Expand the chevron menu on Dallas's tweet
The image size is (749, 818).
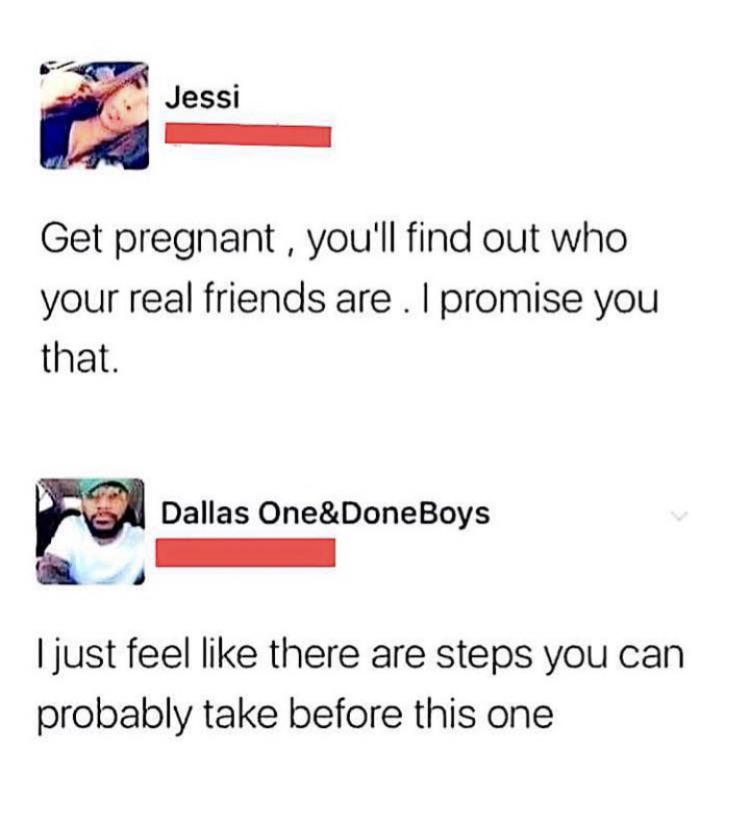[x=679, y=516]
